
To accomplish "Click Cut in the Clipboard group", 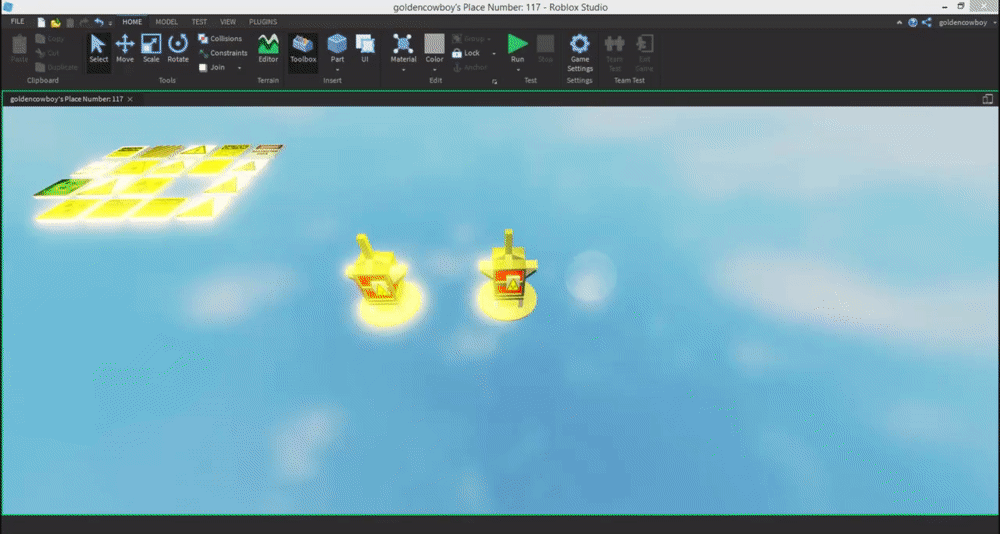I will (48, 53).
